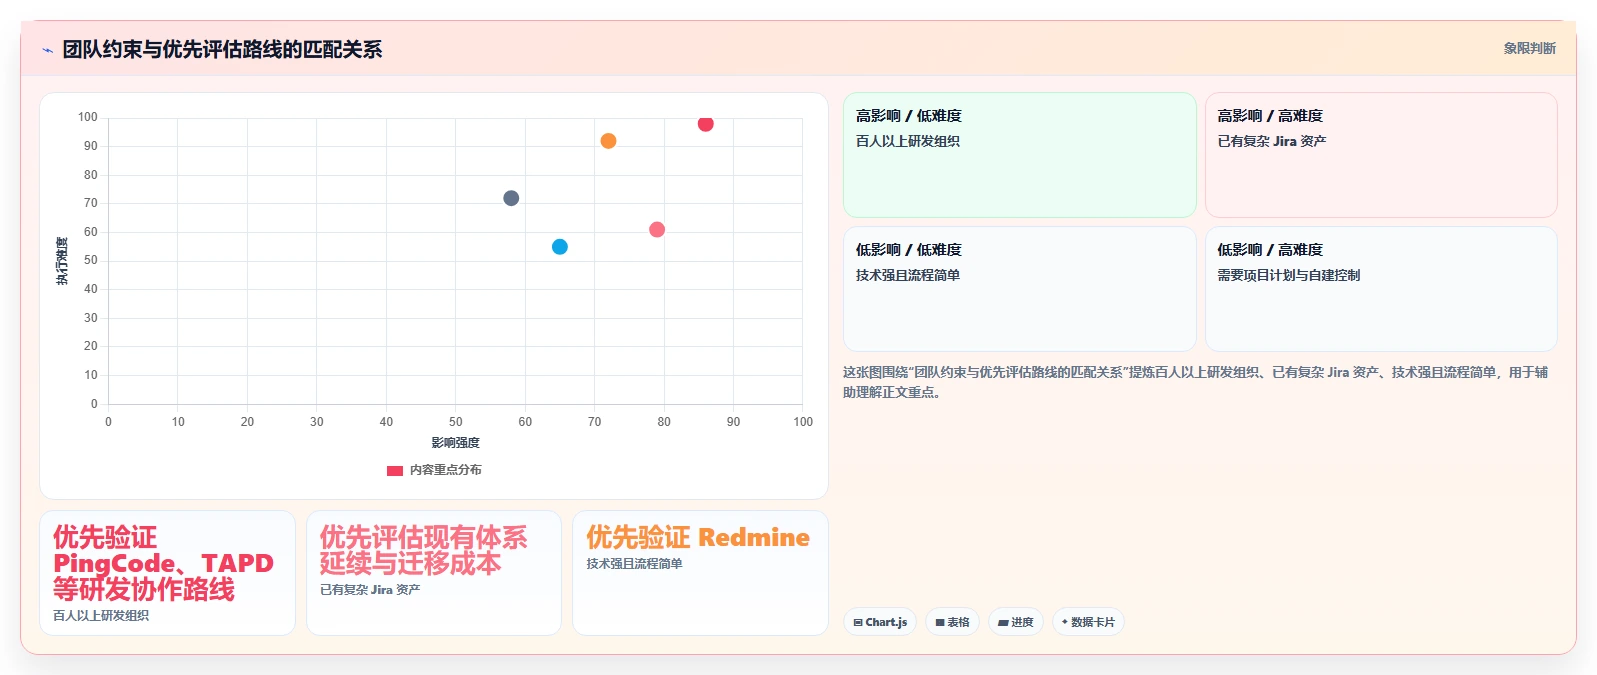The image size is (1597, 675).
Task: Click the text 百人以上研发组织 in green card
Action: click(x=908, y=141)
